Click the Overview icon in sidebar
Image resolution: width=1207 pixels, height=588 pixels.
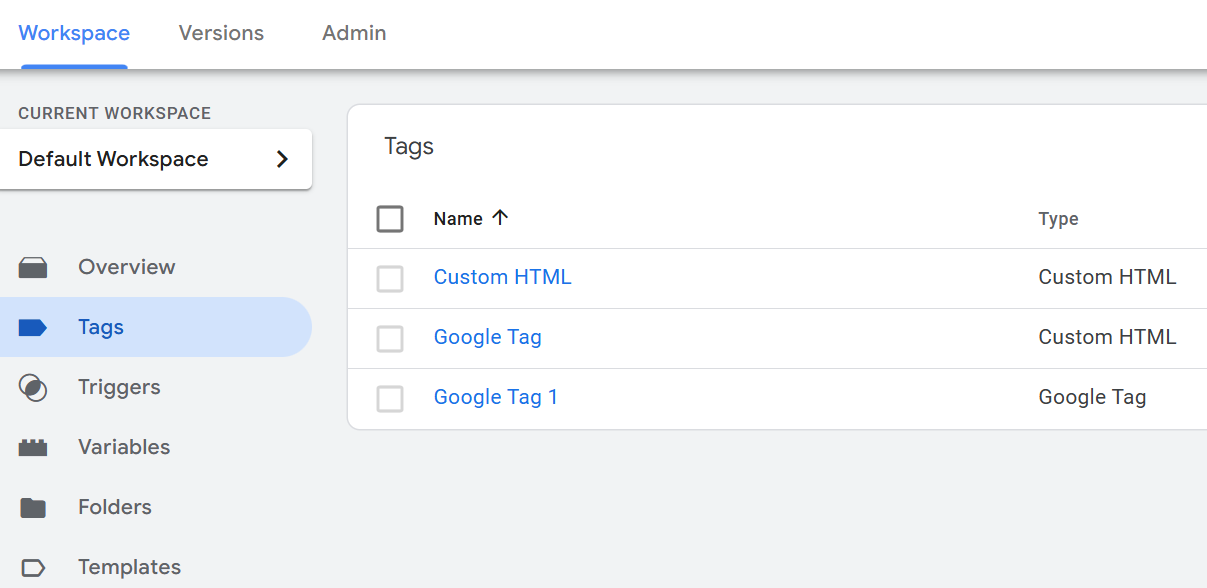click(33, 267)
